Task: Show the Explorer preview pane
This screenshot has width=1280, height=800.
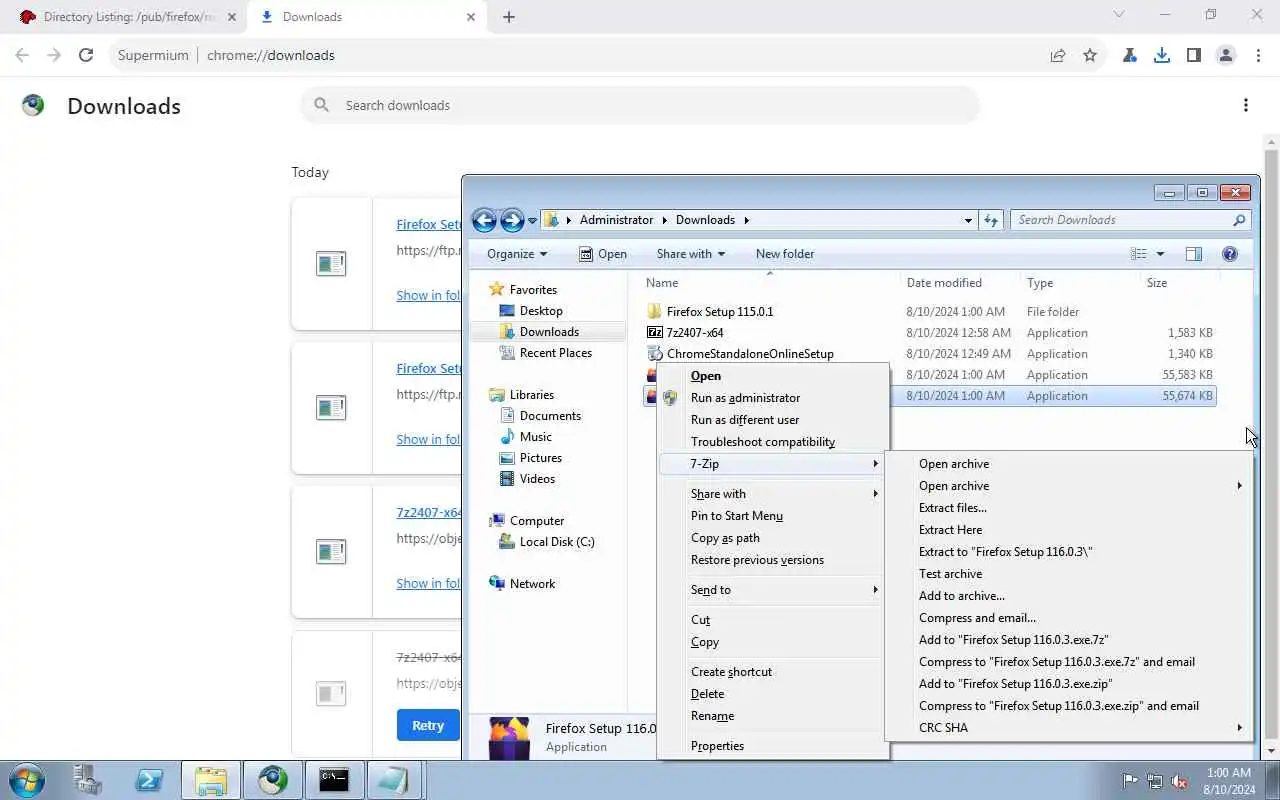Action: (1194, 254)
